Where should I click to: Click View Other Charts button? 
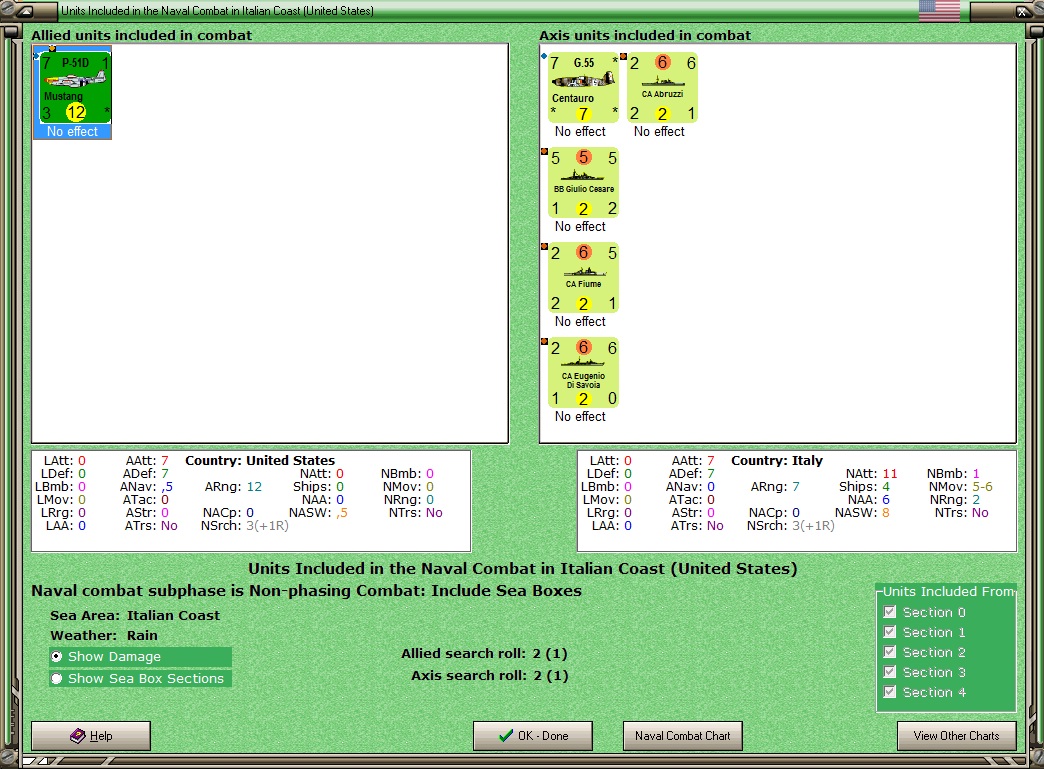[956, 736]
